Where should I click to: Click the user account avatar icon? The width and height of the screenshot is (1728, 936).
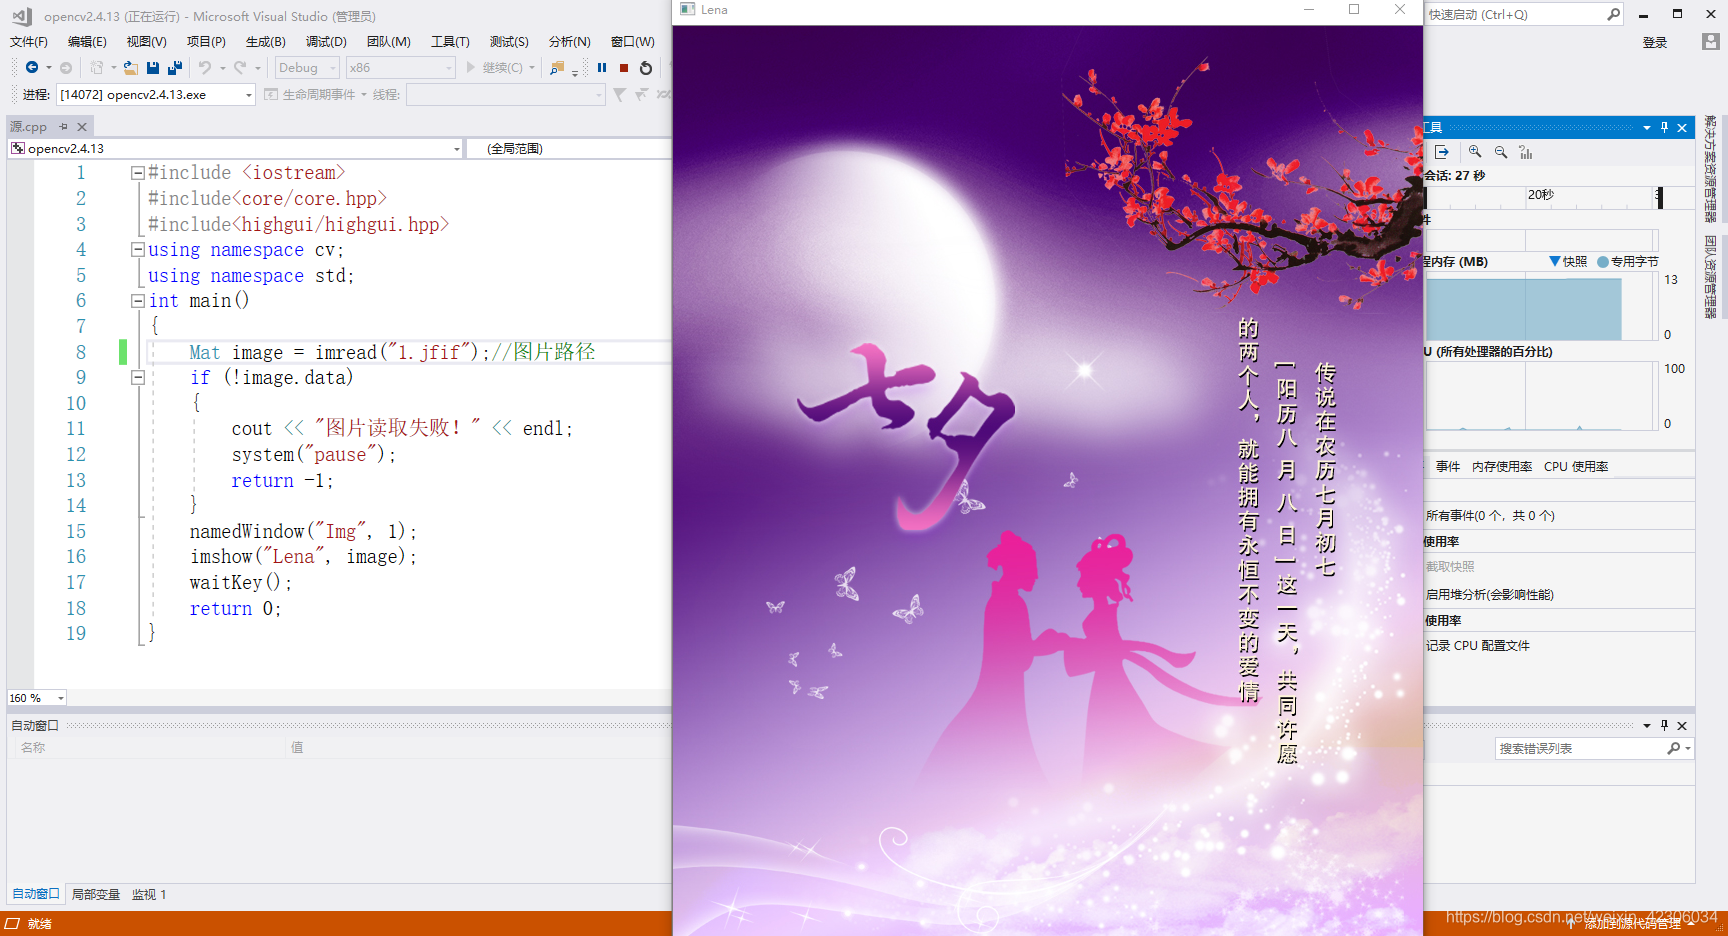coord(1711,42)
